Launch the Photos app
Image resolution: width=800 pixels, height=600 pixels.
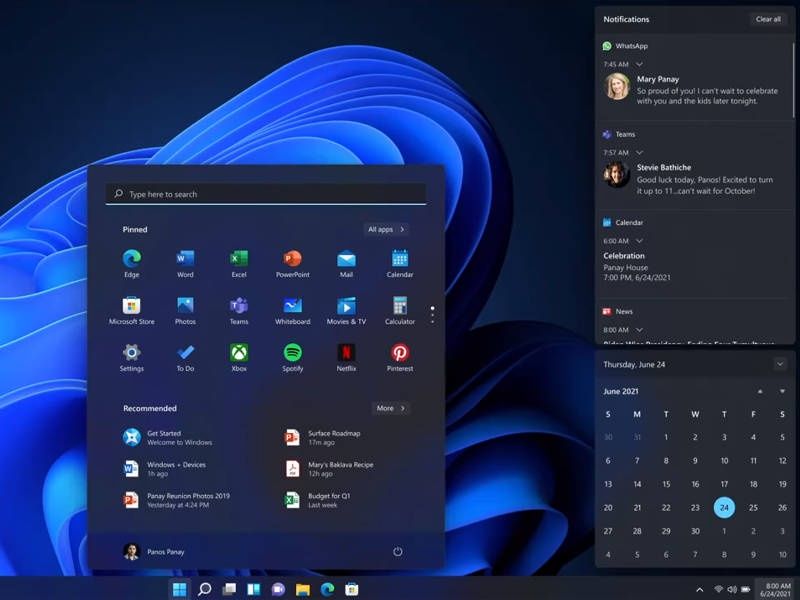[x=185, y=310]
